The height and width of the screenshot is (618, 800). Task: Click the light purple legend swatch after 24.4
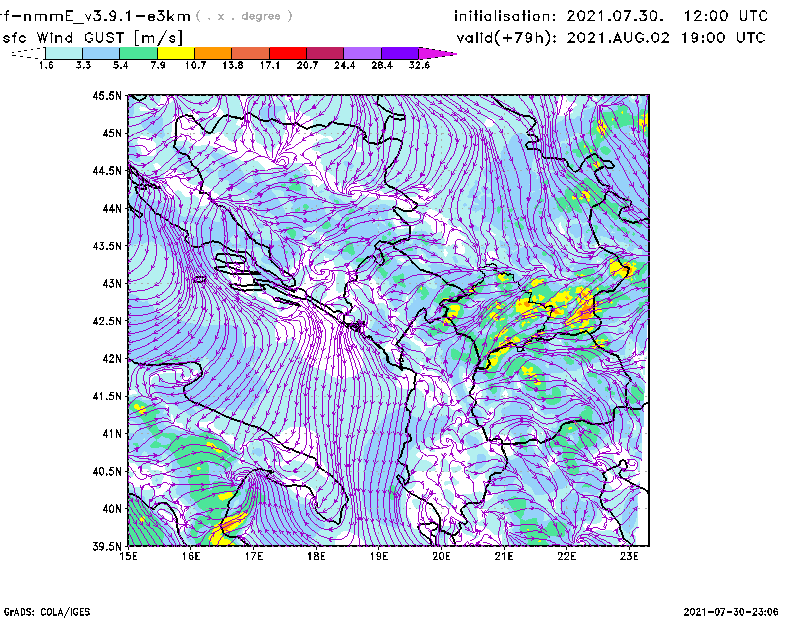(x=362, y=53)
